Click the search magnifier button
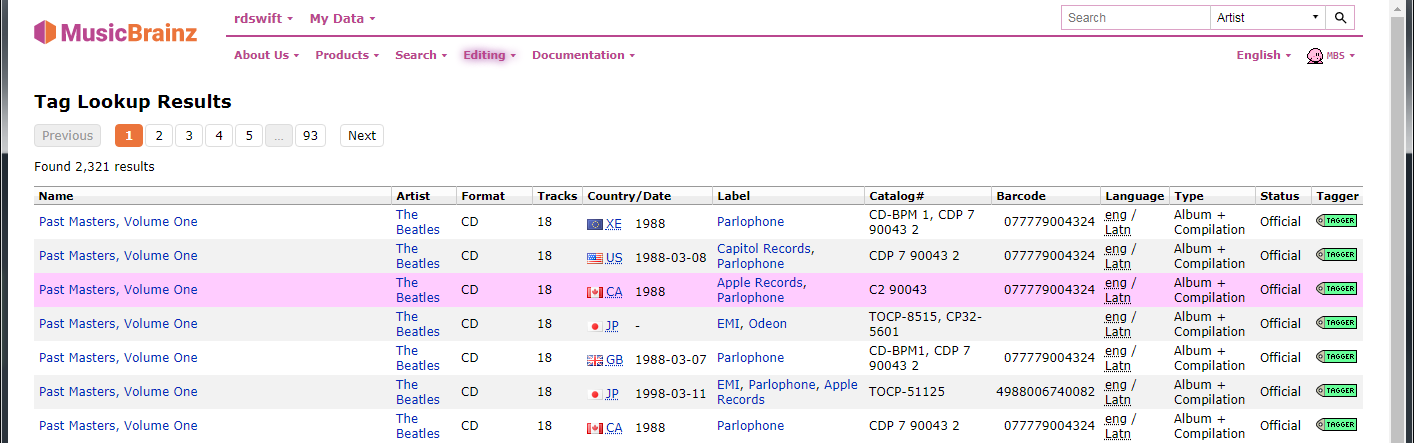 tap(1341, 18)
